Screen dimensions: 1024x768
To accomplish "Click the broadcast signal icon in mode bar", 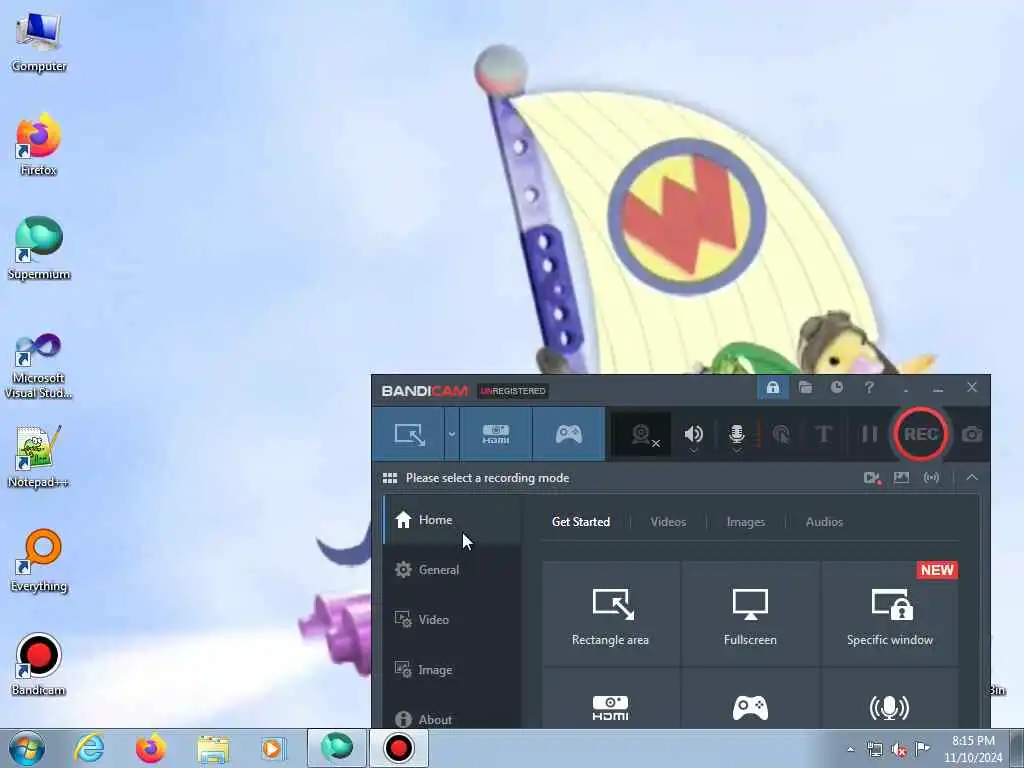I will click(x=931, y=478).
